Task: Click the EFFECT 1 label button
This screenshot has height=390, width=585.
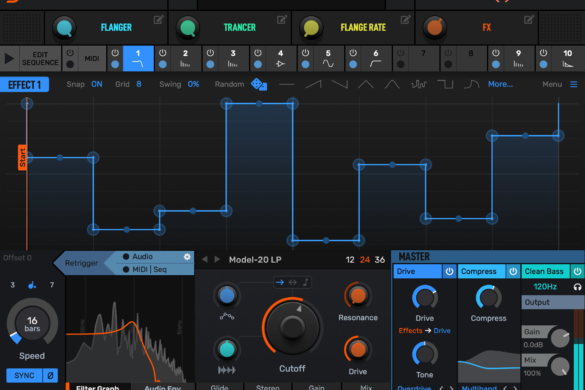Action: pyautogui.click(x=24, y=85)
